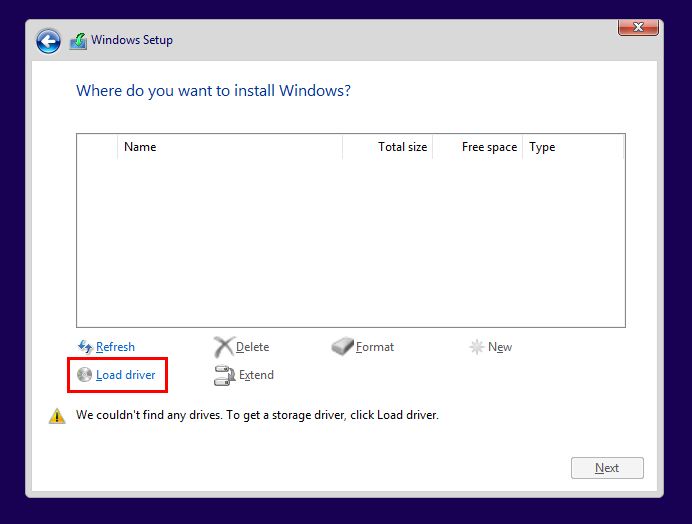Click the Delete X icon

tap(223, 347)
